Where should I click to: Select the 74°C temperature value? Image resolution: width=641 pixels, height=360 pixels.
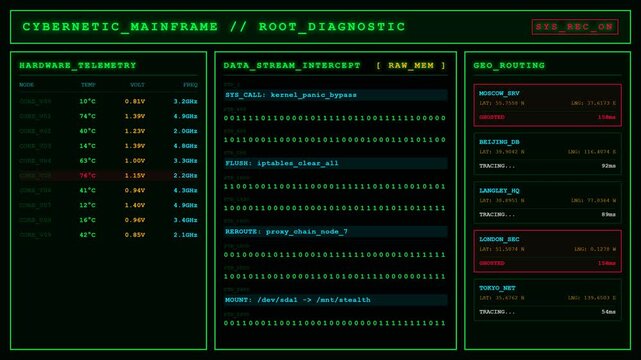click(87, 116)
